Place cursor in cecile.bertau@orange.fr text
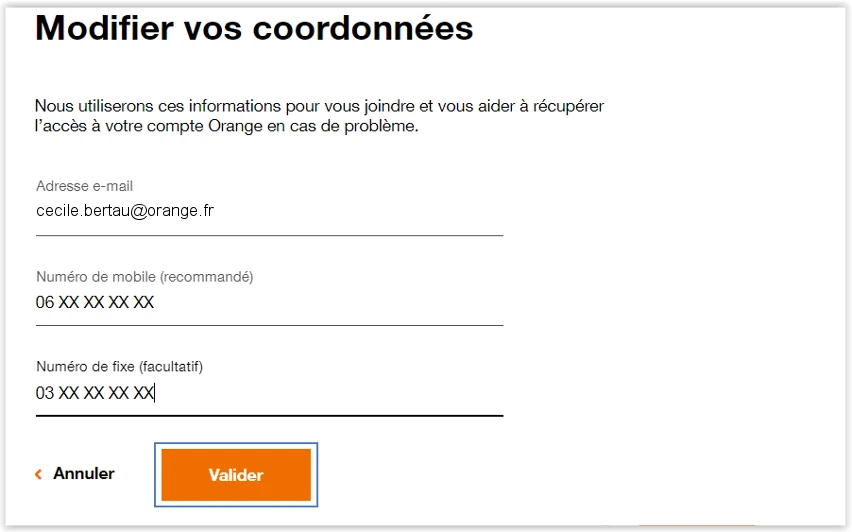The width and height of the screenshot is (852, 532). 125,211
